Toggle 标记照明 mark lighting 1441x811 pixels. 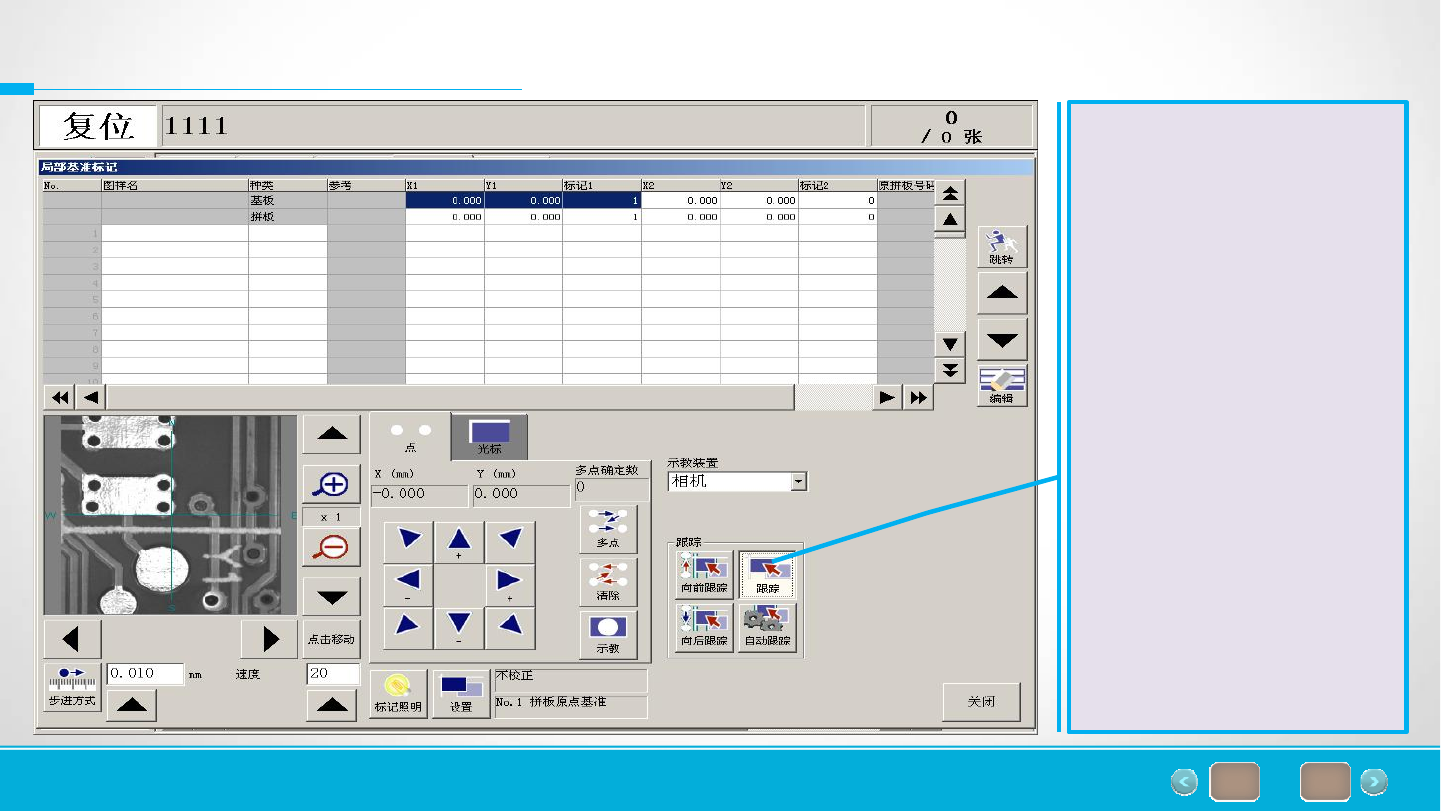(398, 694)
